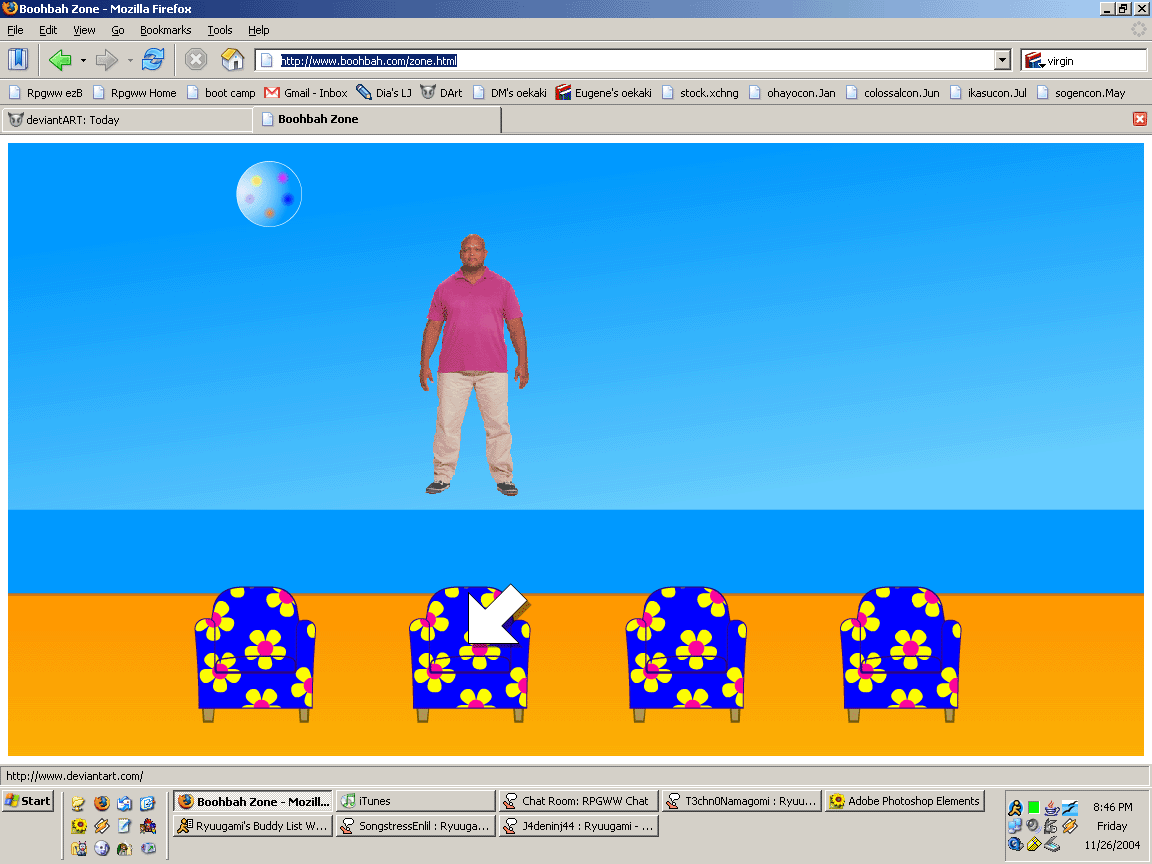
Task: Switch to the SongstressEnlil chat window
Action: (416, 826)
